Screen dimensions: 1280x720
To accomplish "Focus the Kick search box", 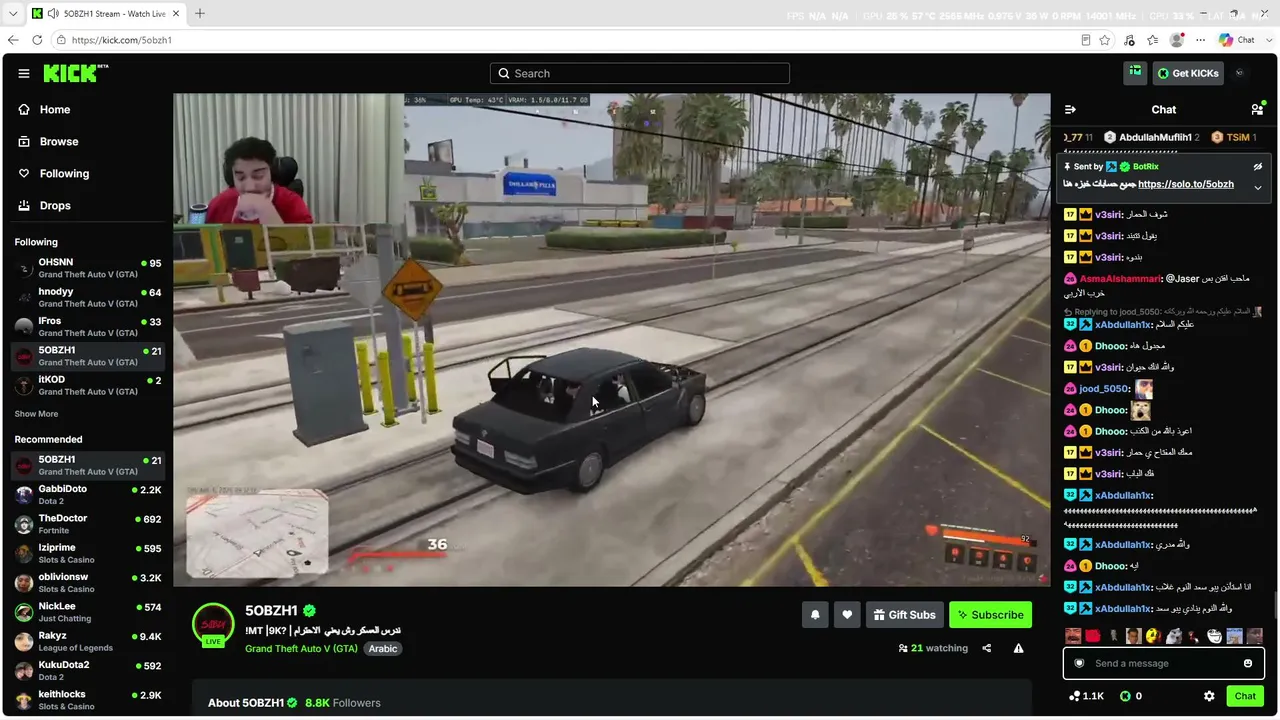I will point(640,73).
